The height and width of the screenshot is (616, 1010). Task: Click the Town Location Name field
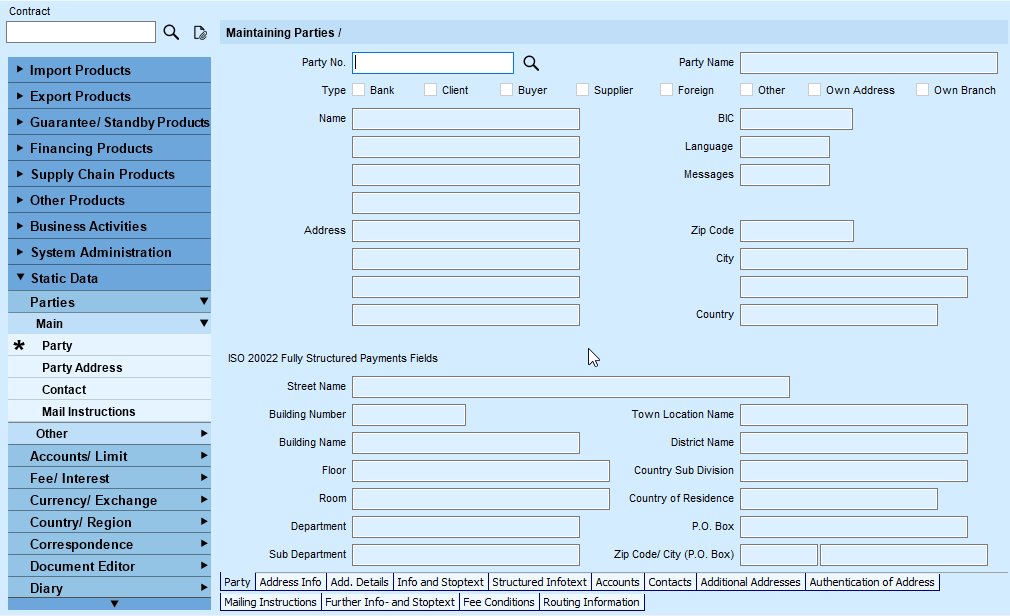[x=853, y=415]
